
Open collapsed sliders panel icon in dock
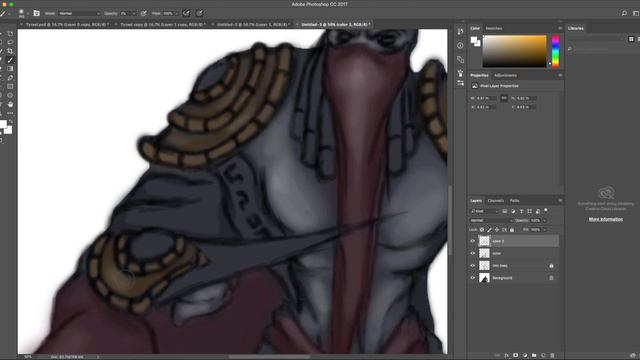pyautogui.click(x=460, y=83)
